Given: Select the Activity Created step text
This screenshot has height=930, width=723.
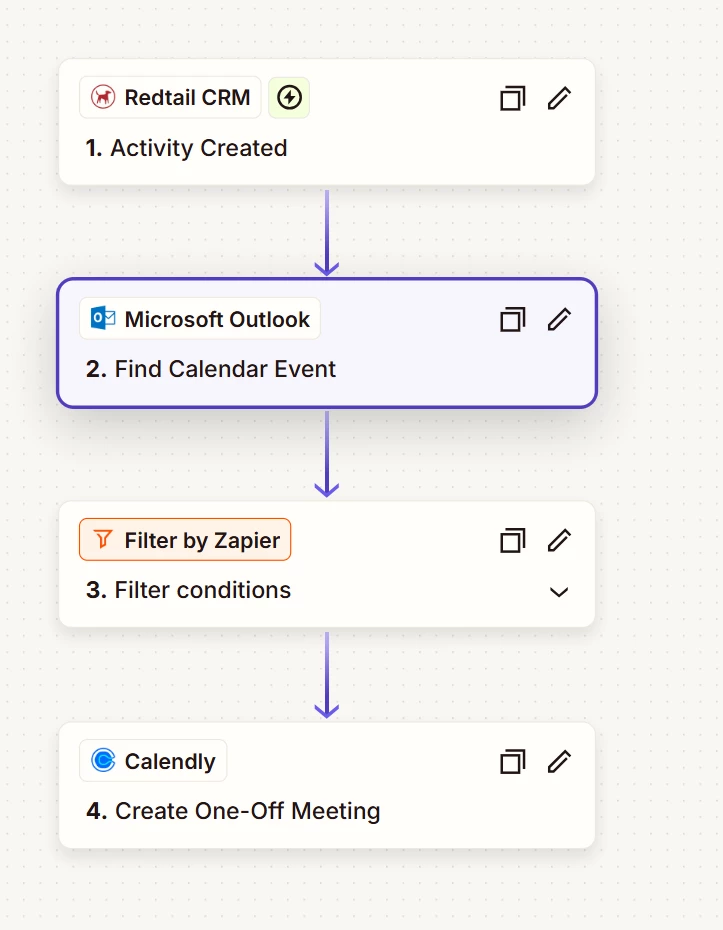Looking at the screenshot, I should [186, 148].
